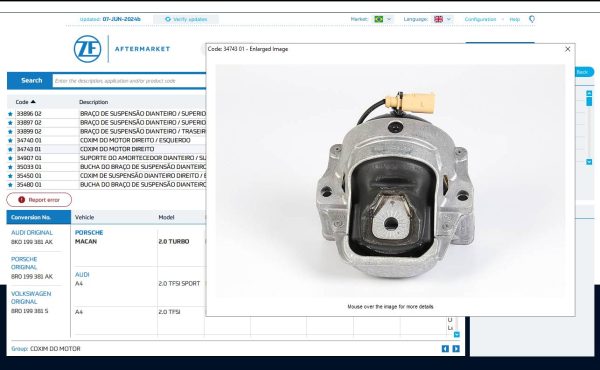Click the star icon for 34740 01

[x=10, y=140]
